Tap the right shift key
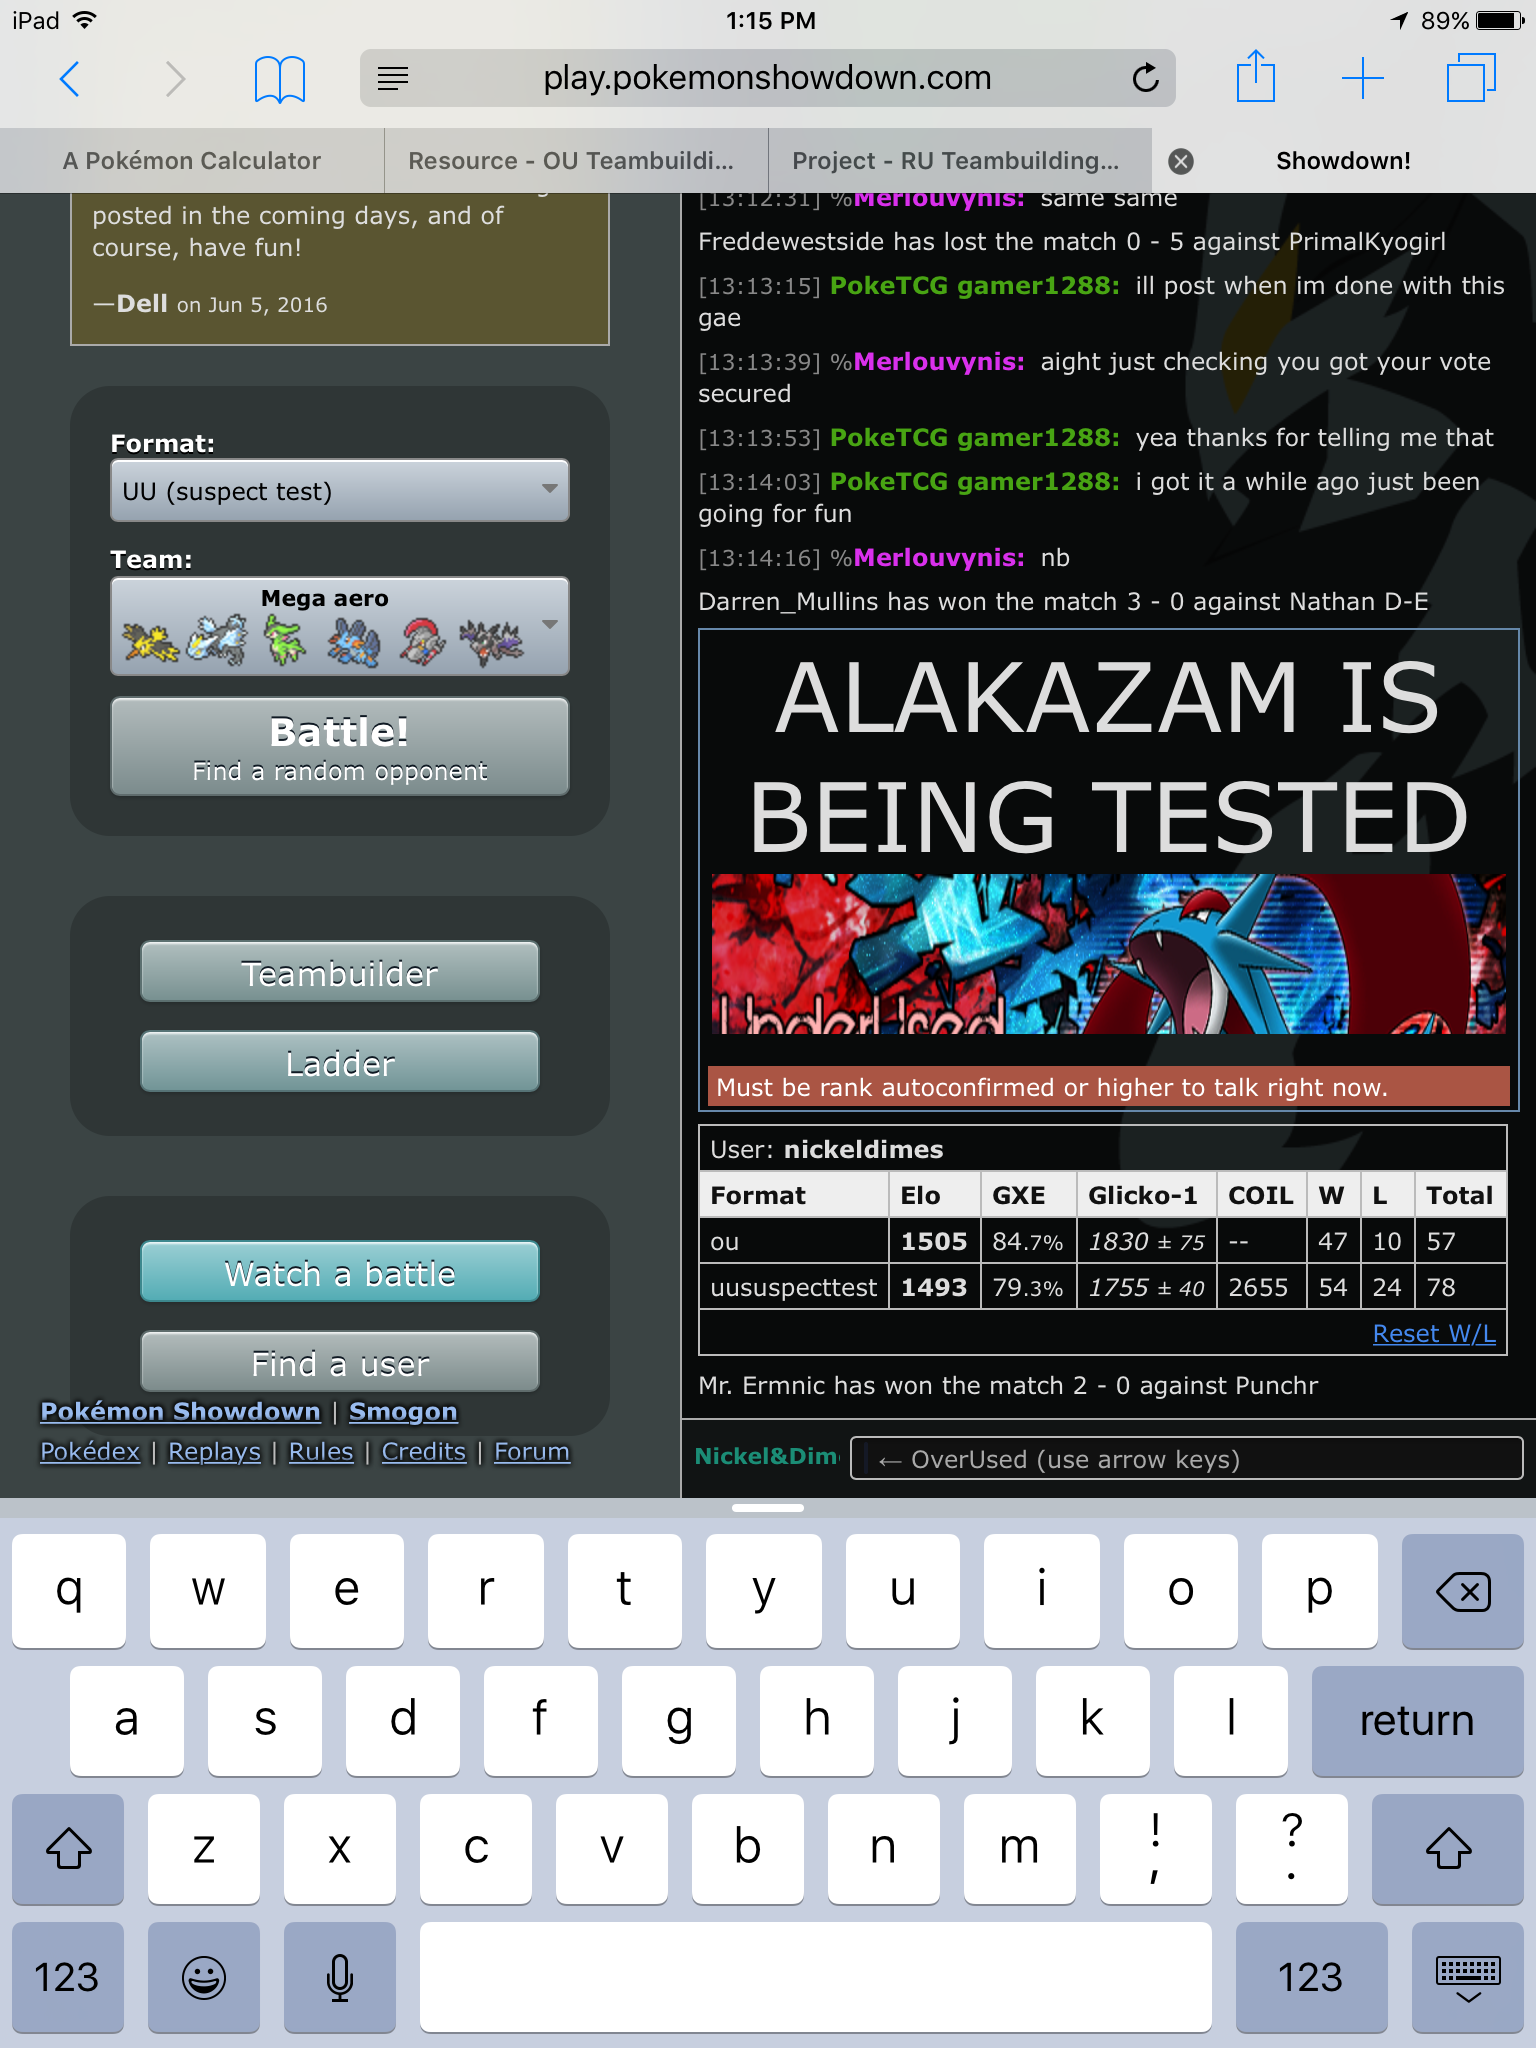The width and height of the screenshot is (1536, 2048). pos(1448,1849)
